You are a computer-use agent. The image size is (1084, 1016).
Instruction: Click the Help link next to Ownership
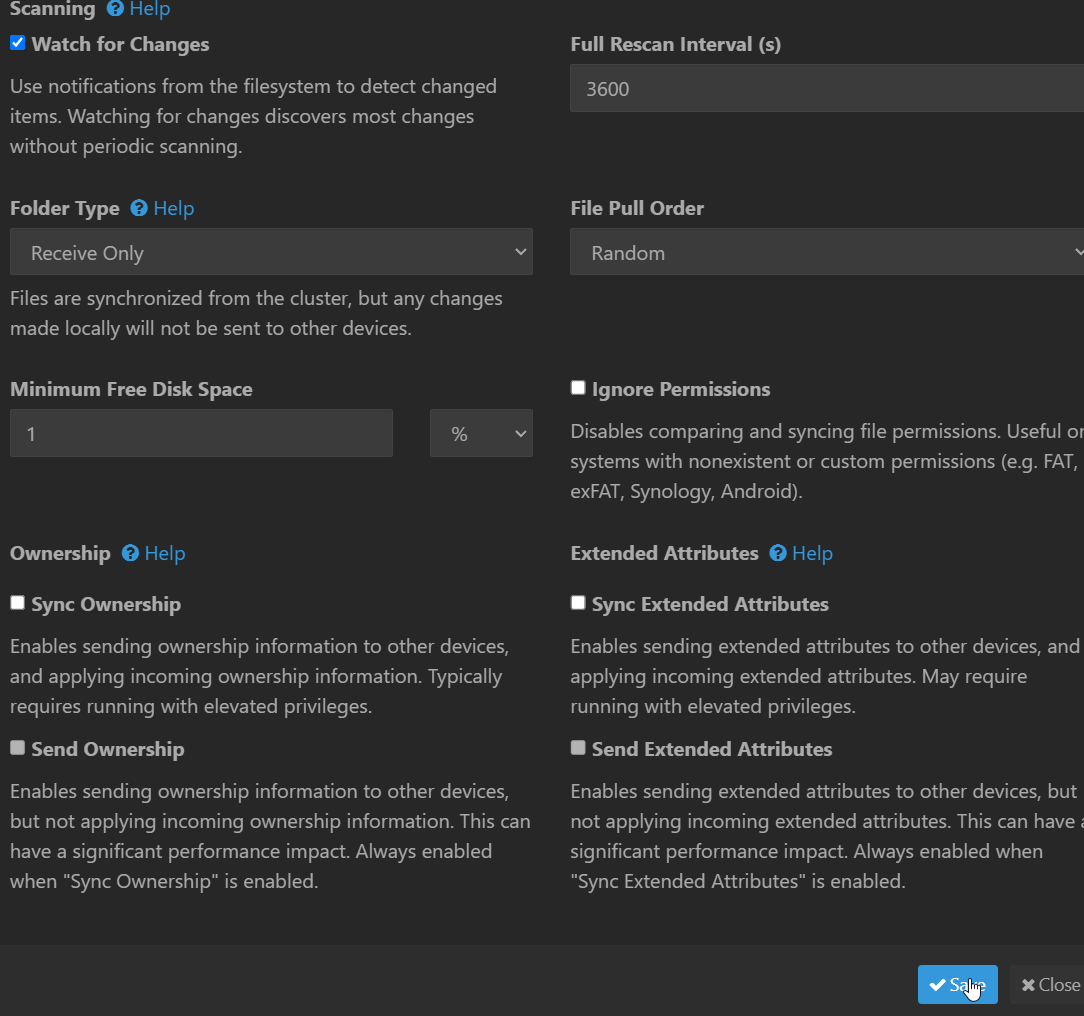point(166,553)
